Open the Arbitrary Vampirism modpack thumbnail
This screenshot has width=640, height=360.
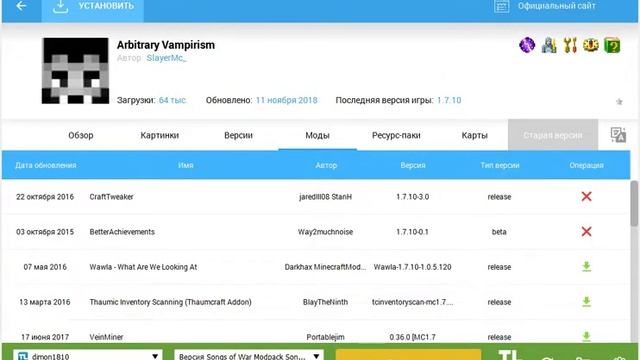pos(75,71)
